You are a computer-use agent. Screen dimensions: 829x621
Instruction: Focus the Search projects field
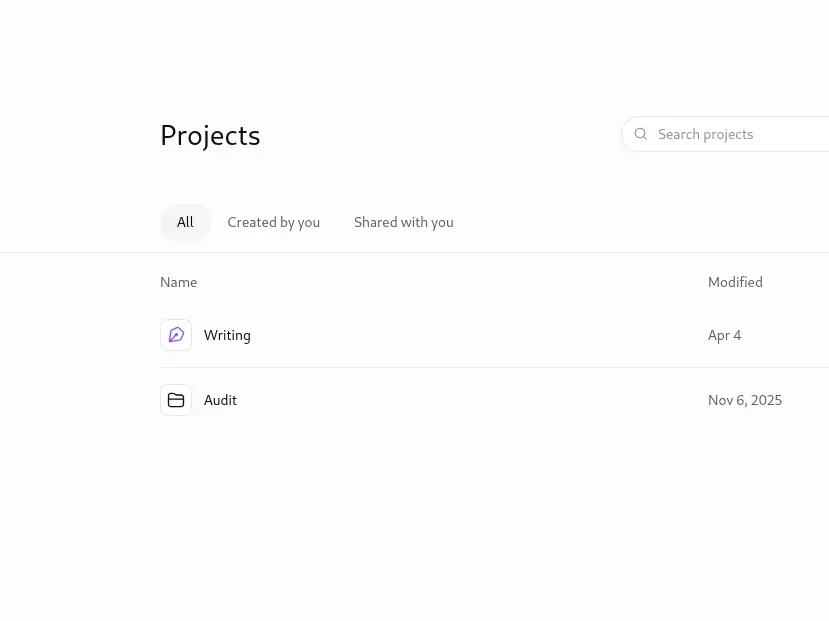point(725,134)
